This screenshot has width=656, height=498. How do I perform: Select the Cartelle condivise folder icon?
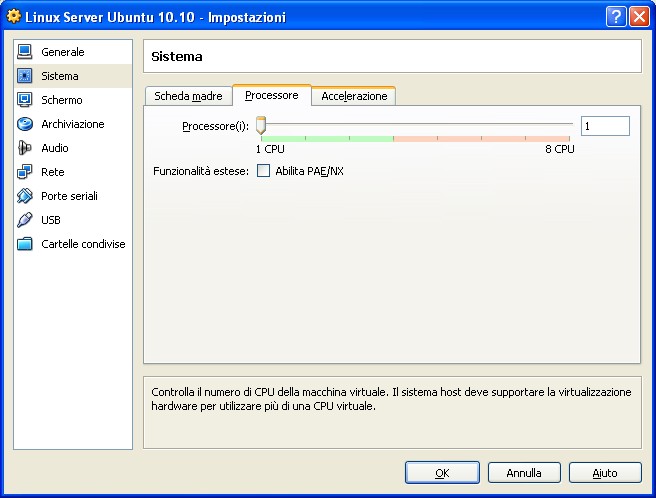25,244
